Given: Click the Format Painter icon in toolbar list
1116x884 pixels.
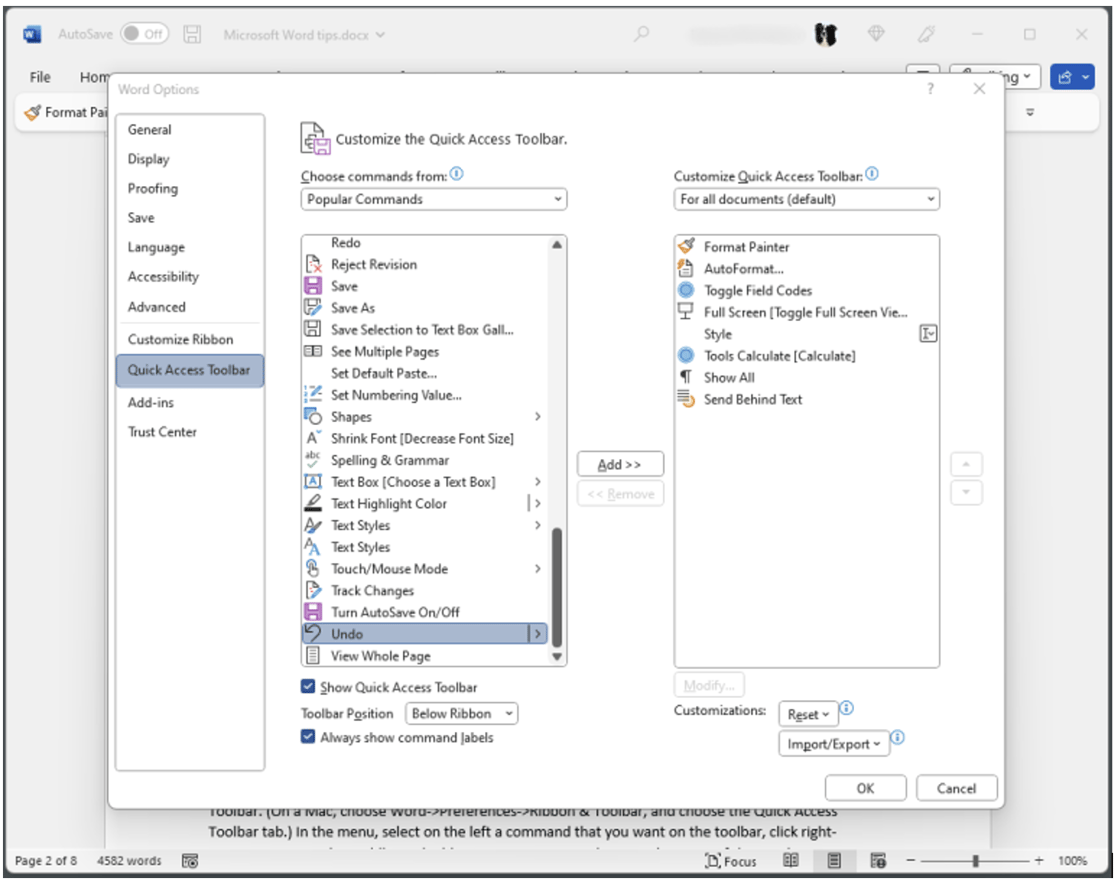Looking at the screenshot, I should 686,246.
